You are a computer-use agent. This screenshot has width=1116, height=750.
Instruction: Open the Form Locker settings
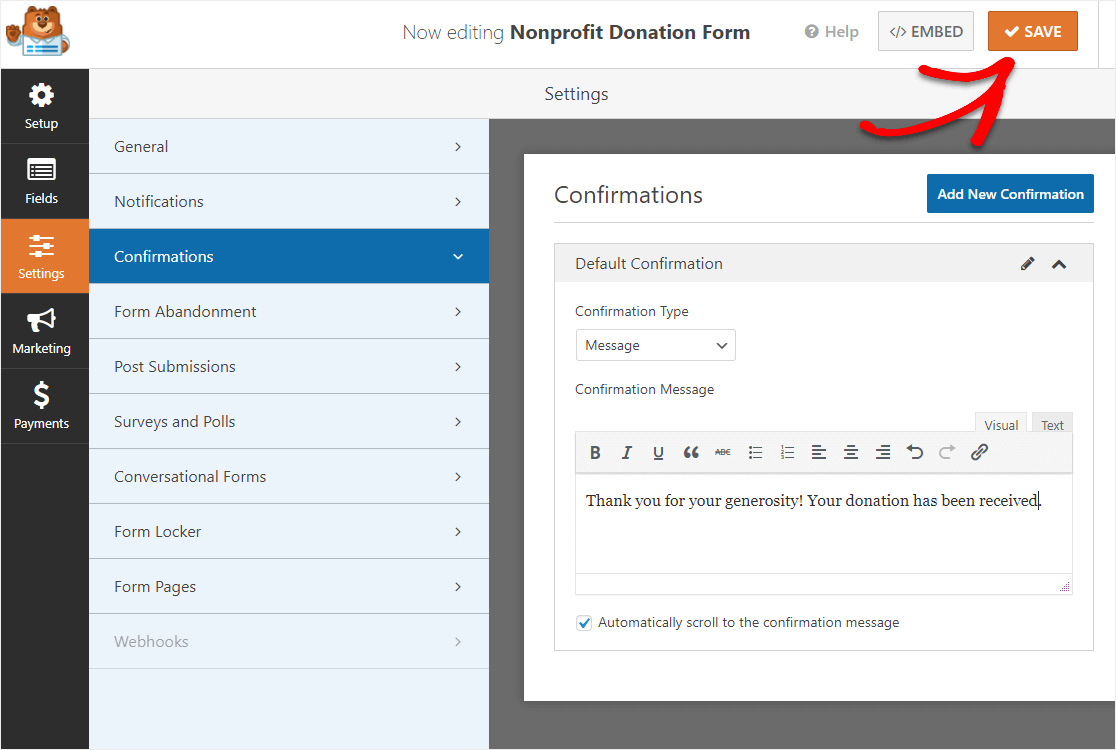[x=289, y=532]
